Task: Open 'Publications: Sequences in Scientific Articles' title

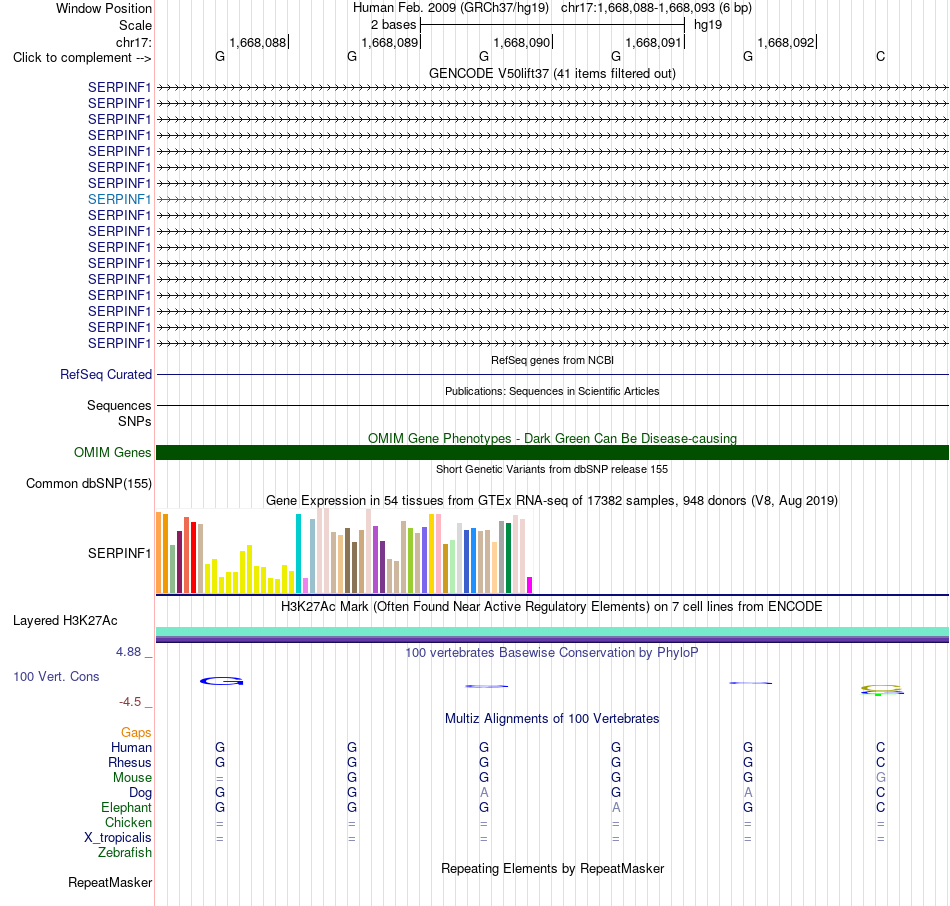Action: tap(552, 391)
